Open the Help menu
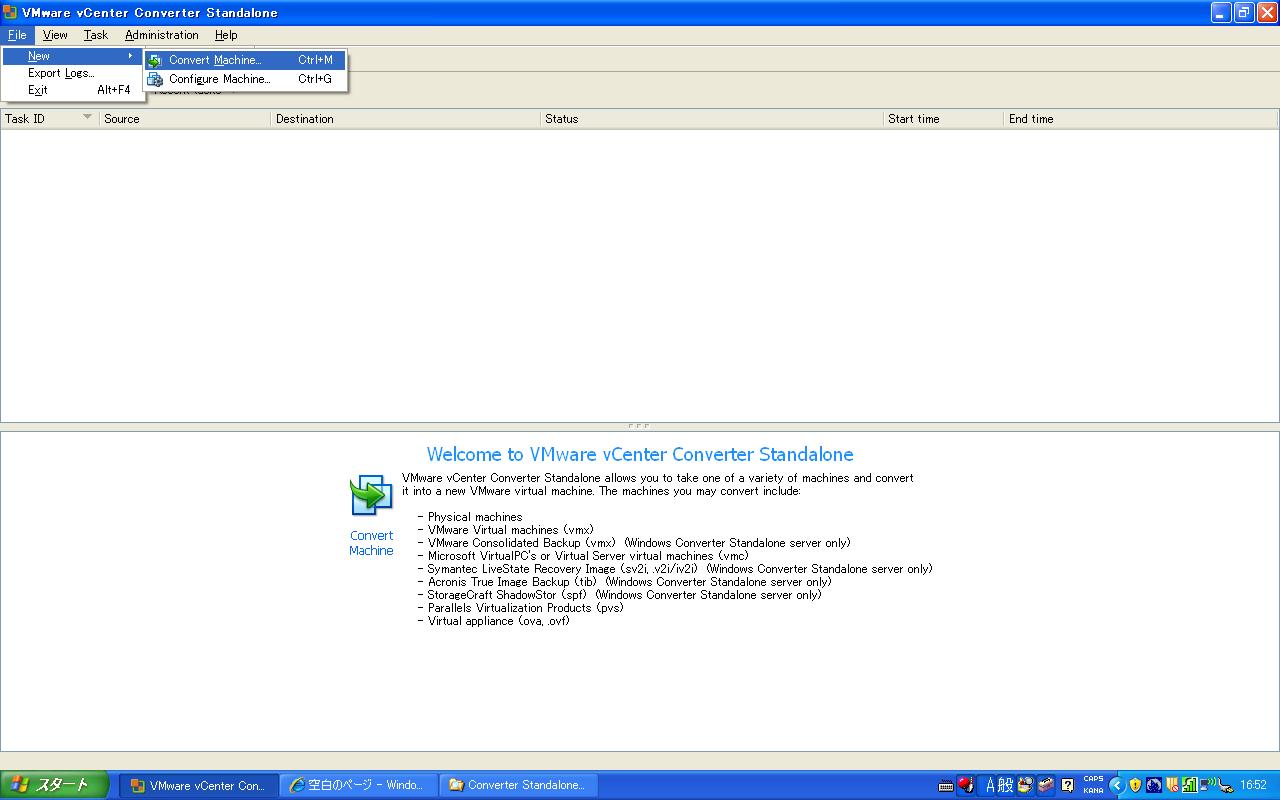 (226, 35)
